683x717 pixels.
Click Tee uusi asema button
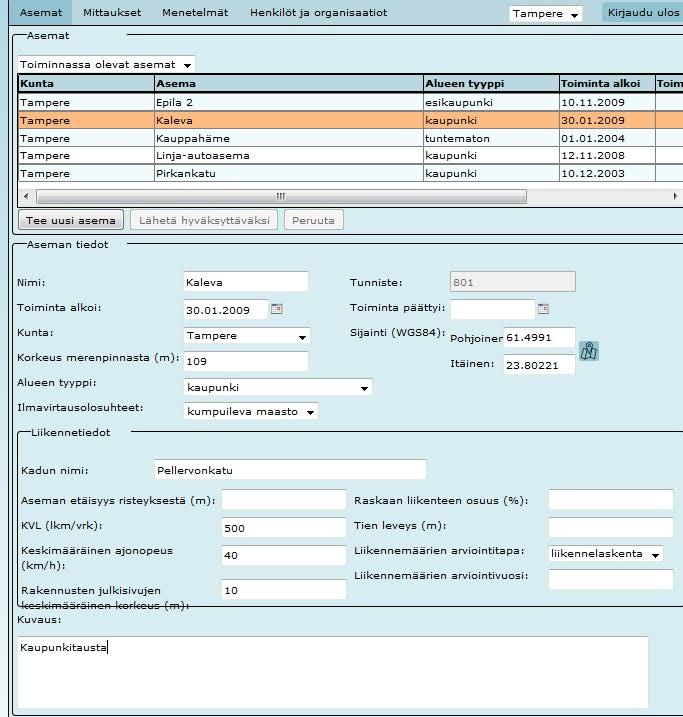coord(71,220)
